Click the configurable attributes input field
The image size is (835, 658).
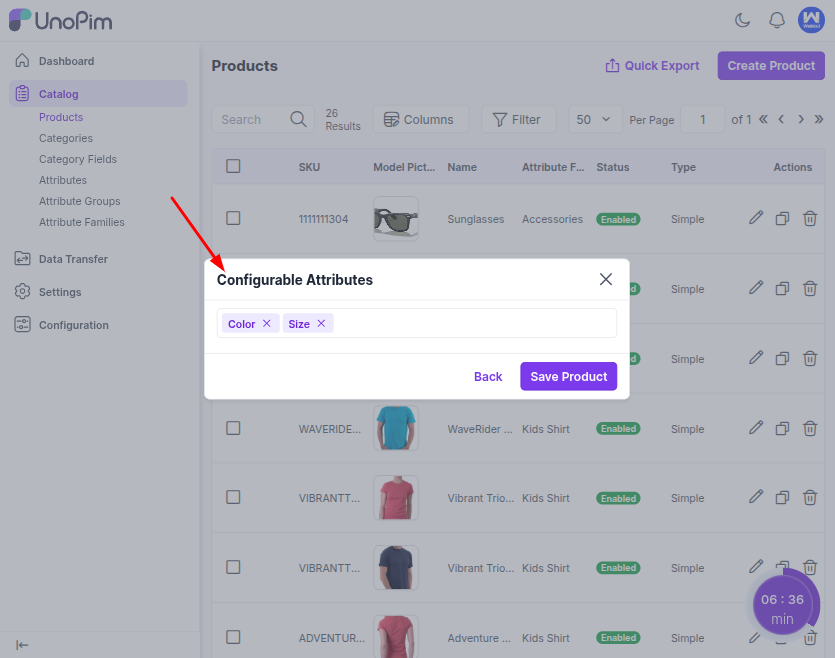point(470,324)
